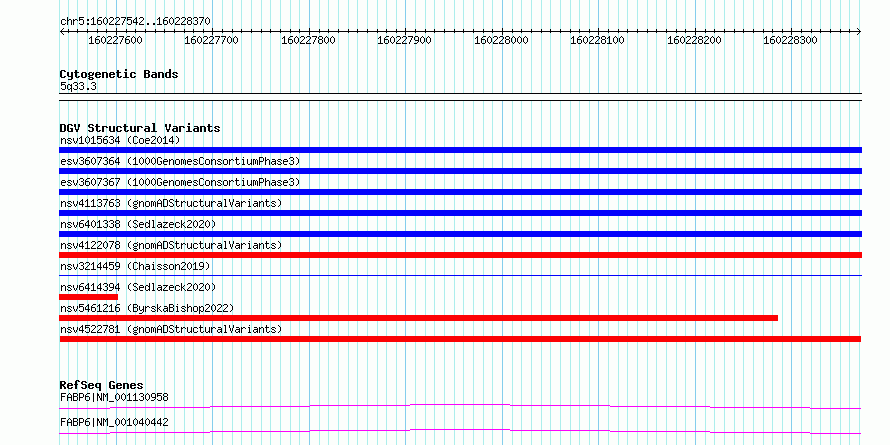The height and width of the screenshot is (445, 890).
Task: Open variant nsv4113763 label
Action: tap(170, 203)
